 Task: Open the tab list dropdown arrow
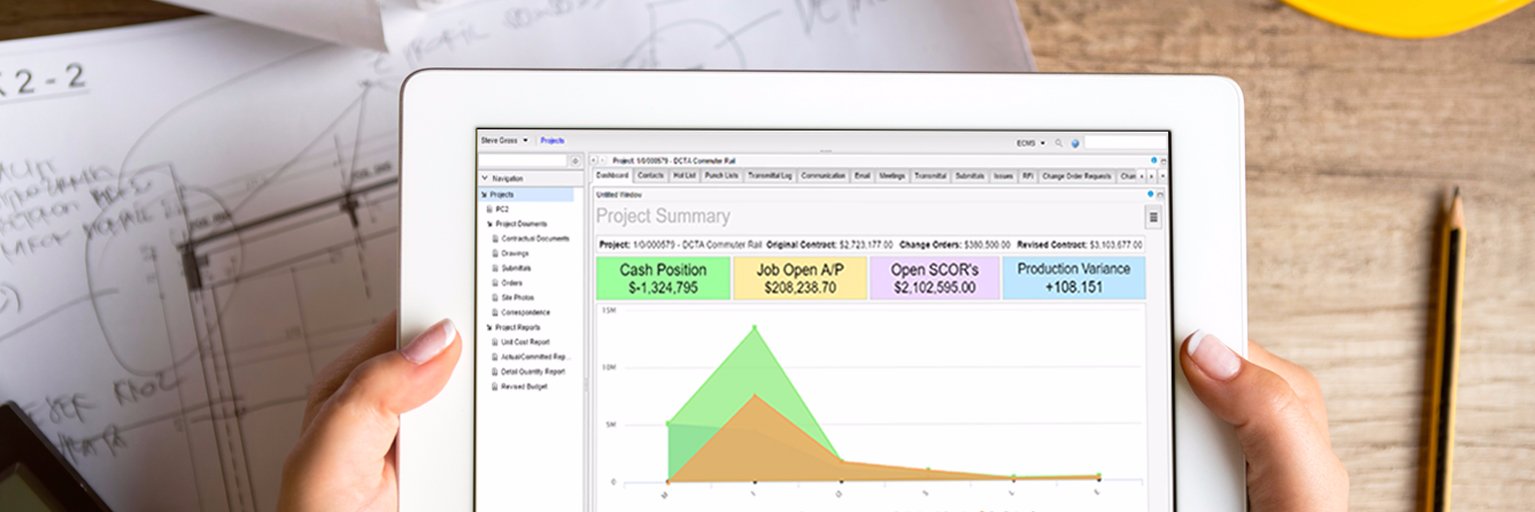click(x=1162, y=176)
